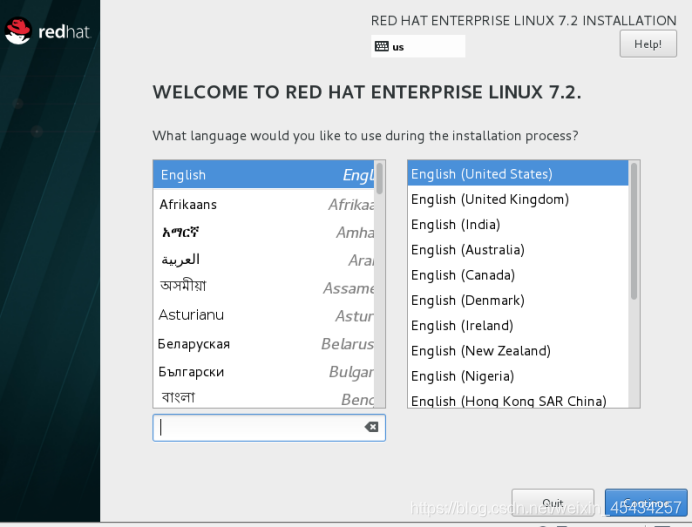This screenshot has height=527, width=692.
Task: Choose English (Canada) locale
Action: (x=518, y=275)
